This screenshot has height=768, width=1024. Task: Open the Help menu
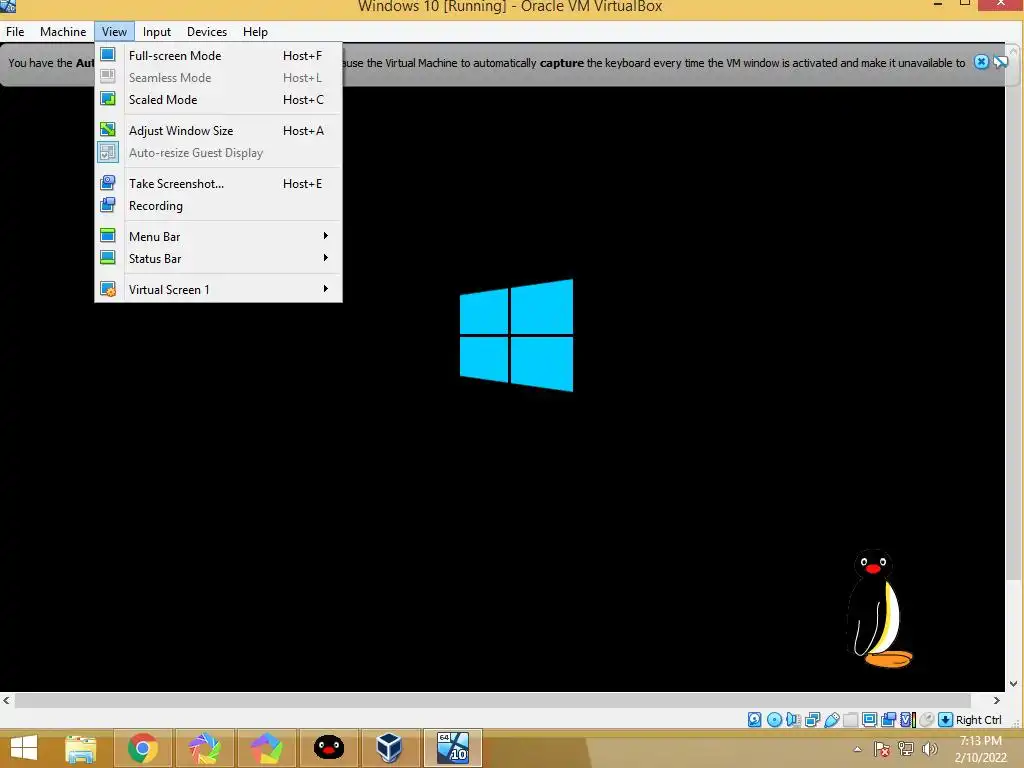click(x=255, y=31)
